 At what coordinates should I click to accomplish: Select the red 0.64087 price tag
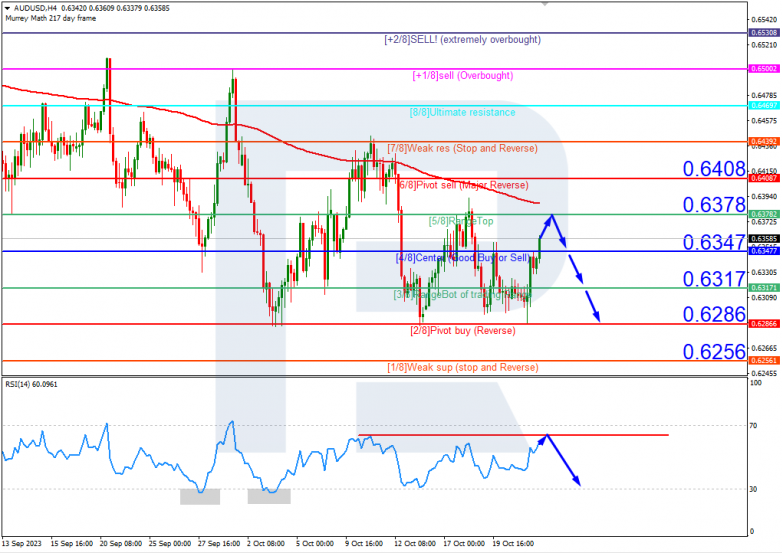pyautogui.click(x=764, y=178)
